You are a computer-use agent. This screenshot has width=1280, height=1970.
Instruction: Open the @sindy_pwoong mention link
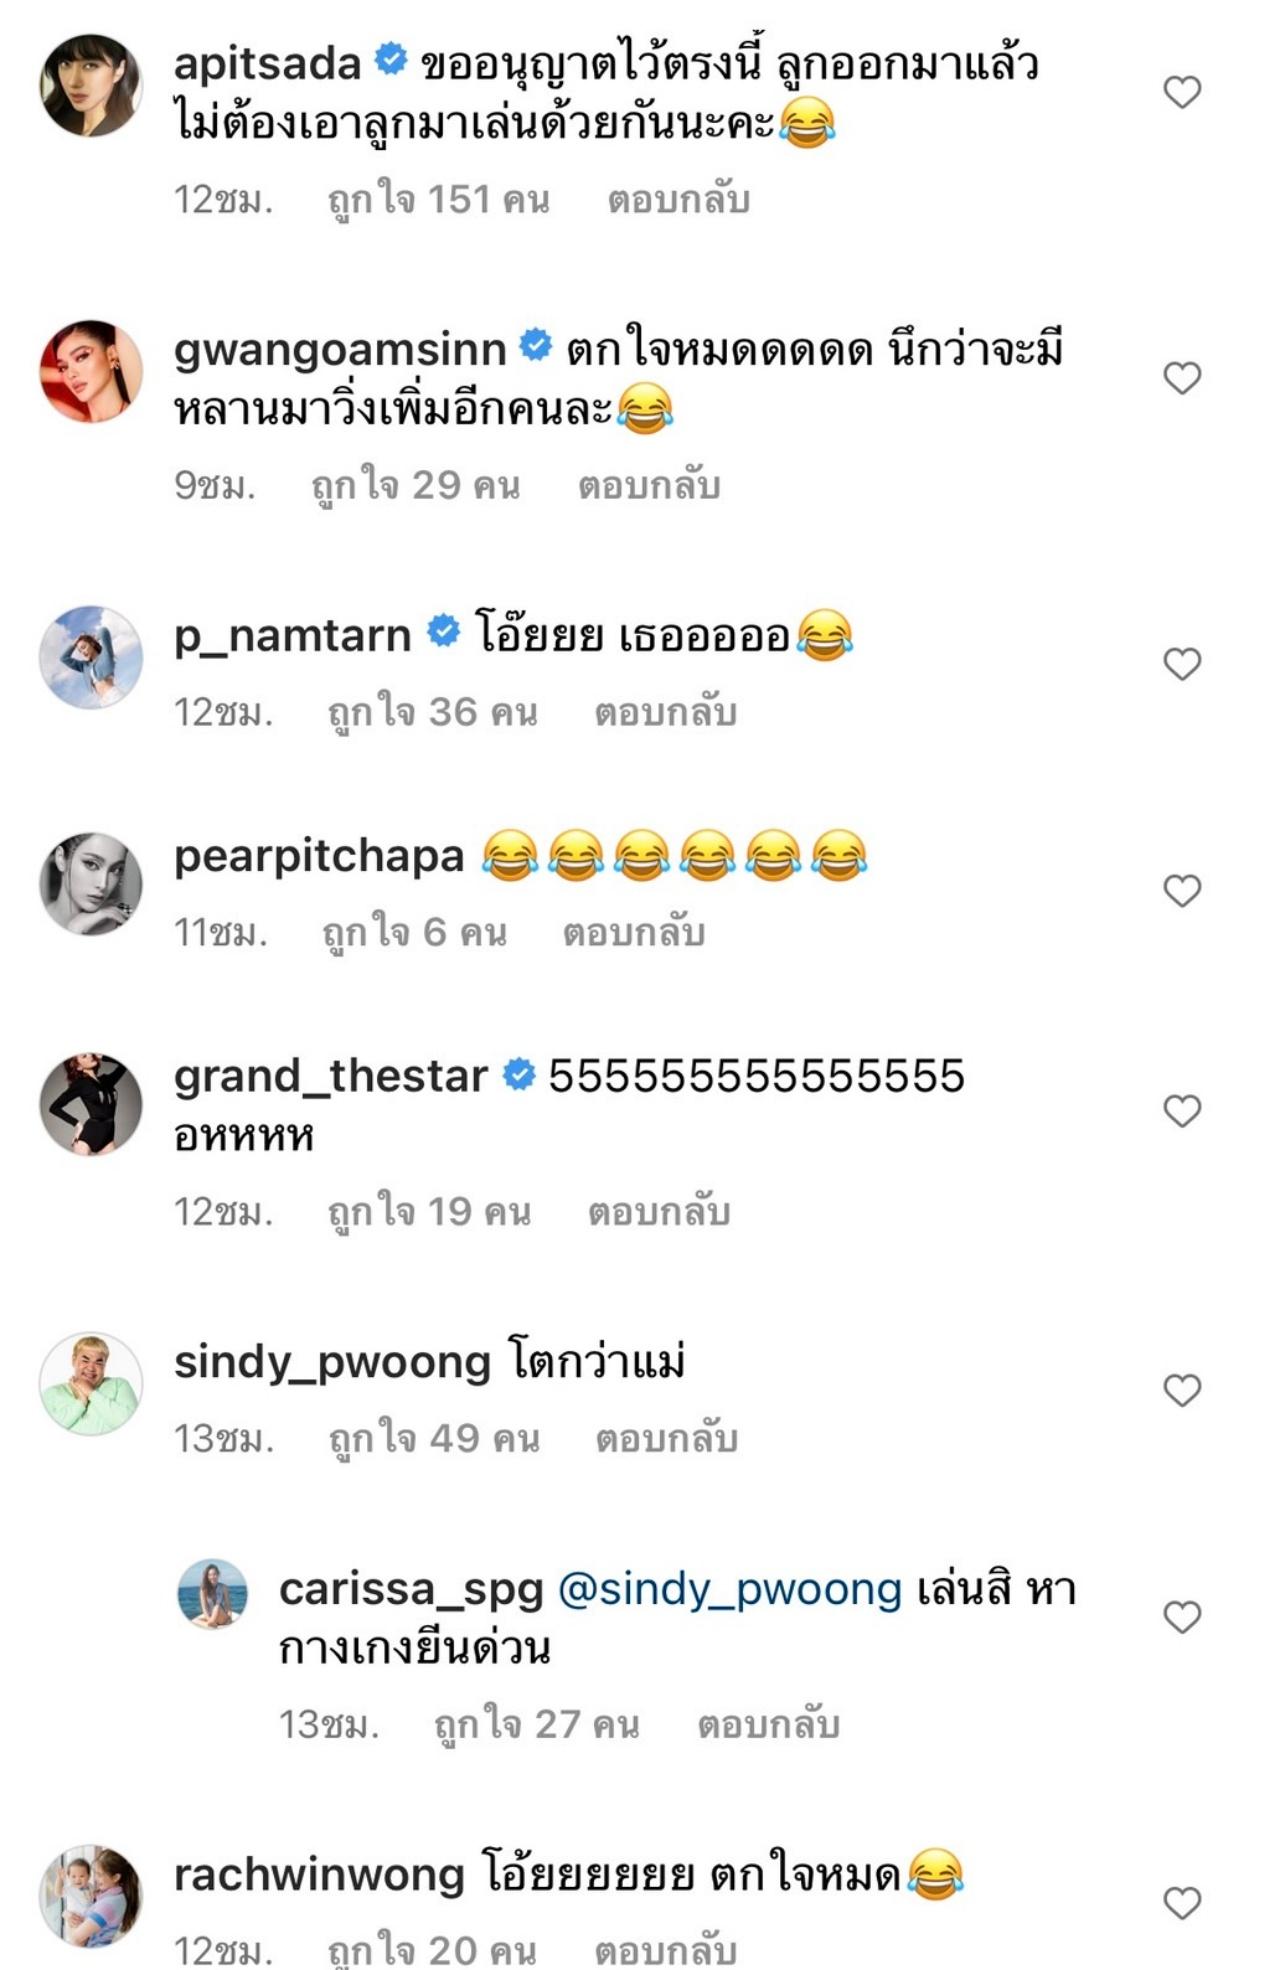tap(729, 1589)
